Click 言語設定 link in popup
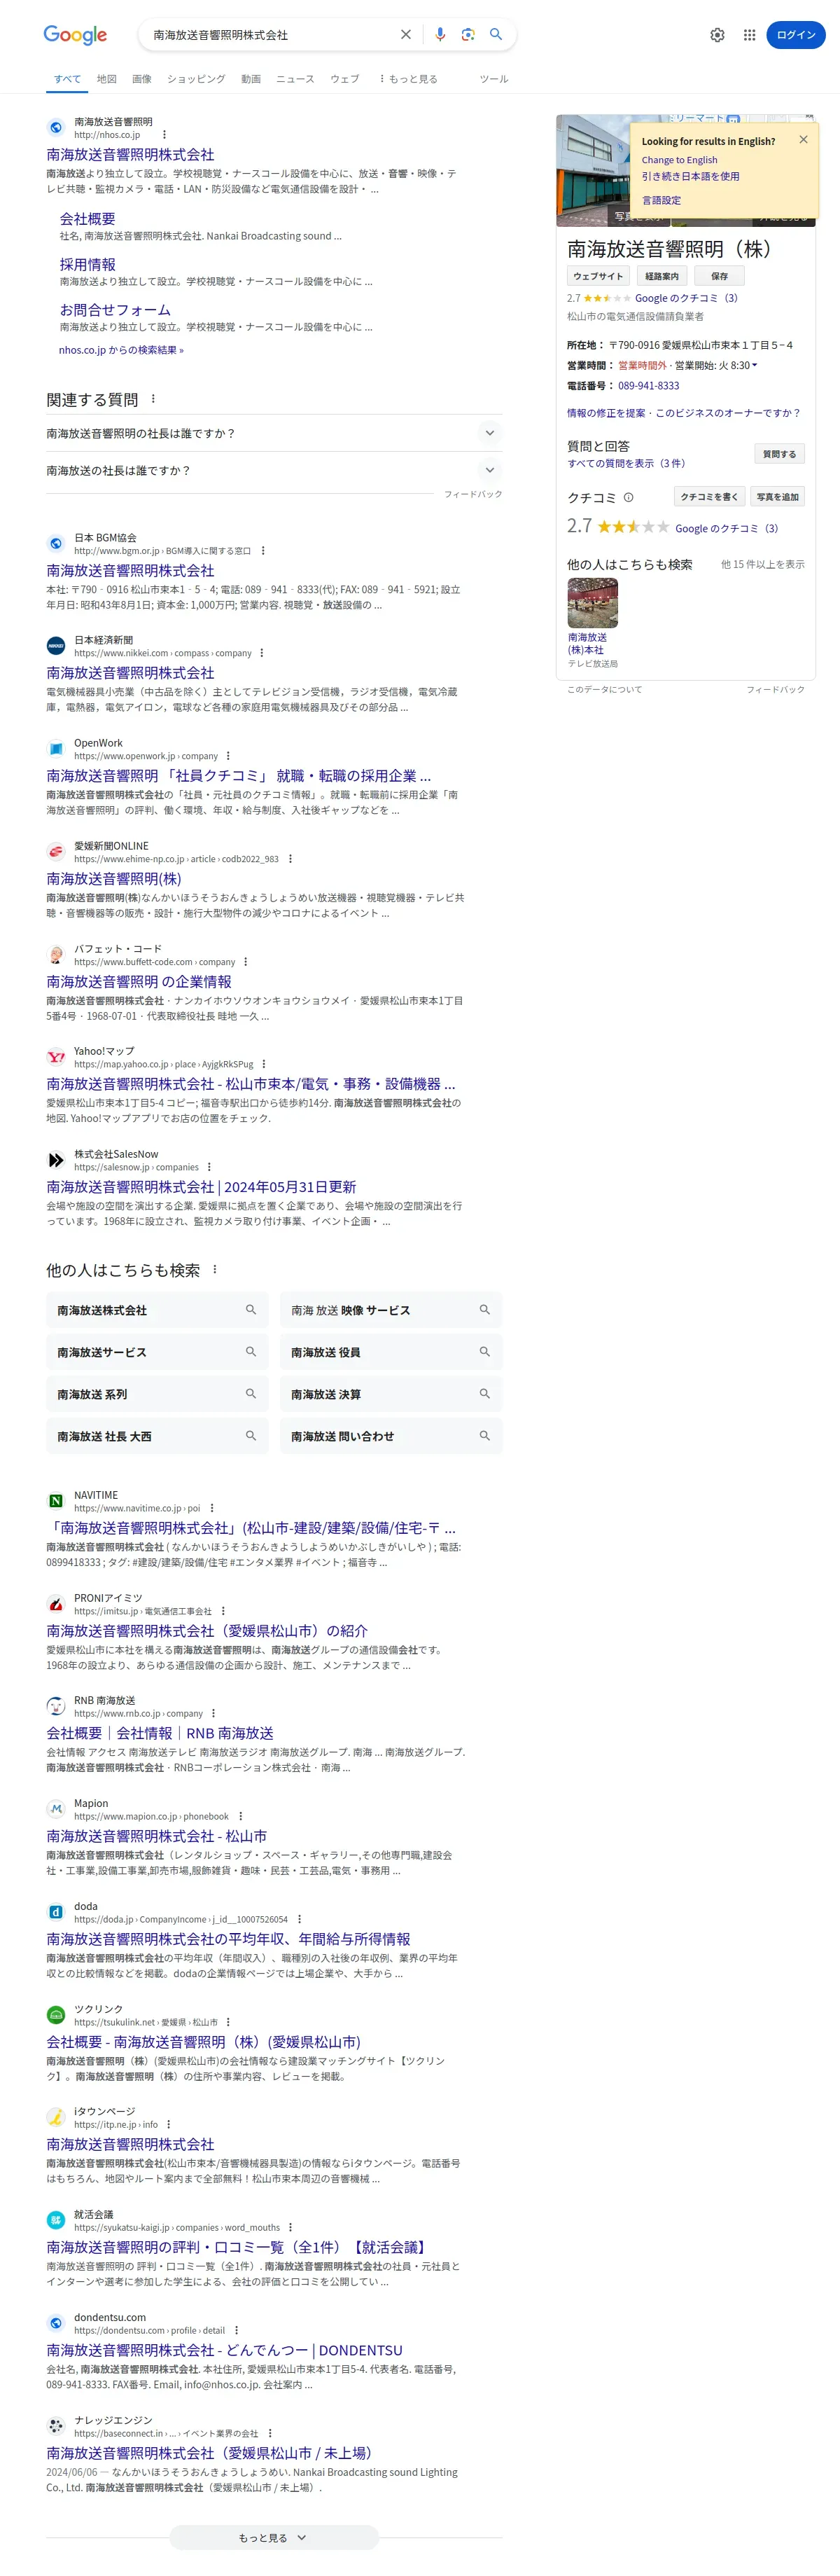This screenshot has height=2576, width=840. point(661,200)
